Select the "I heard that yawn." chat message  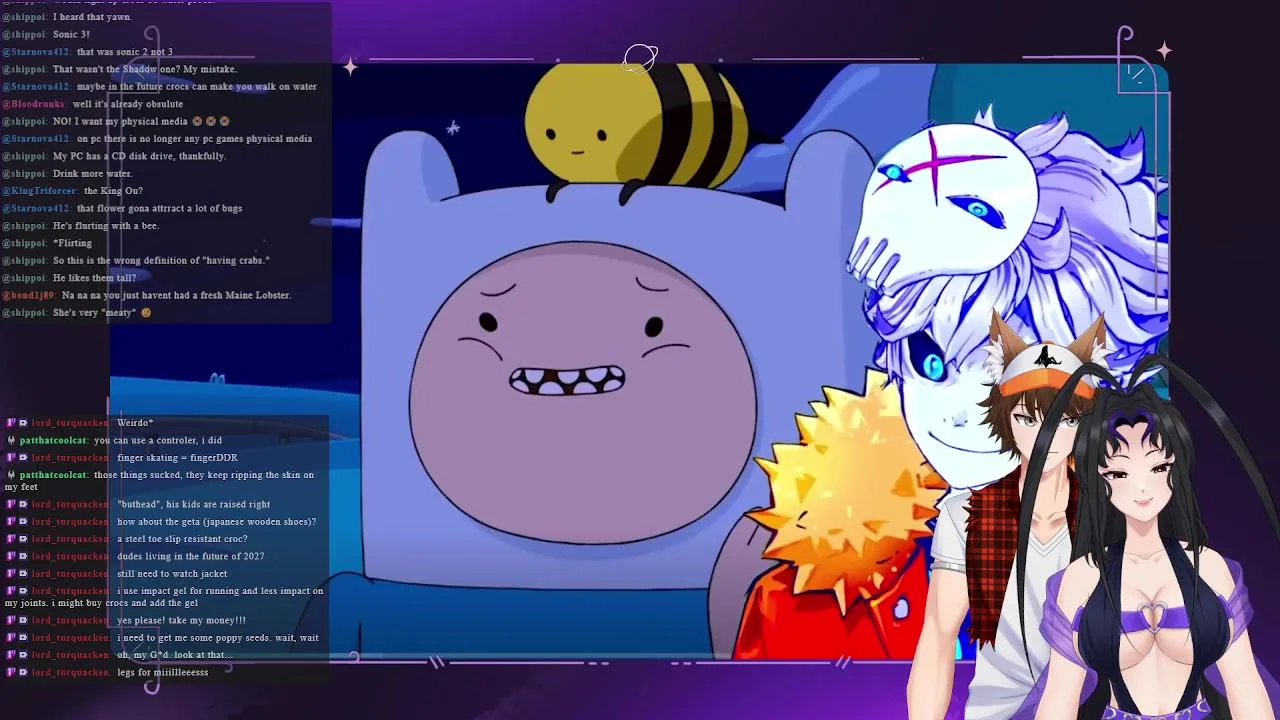tap(92, 17)
